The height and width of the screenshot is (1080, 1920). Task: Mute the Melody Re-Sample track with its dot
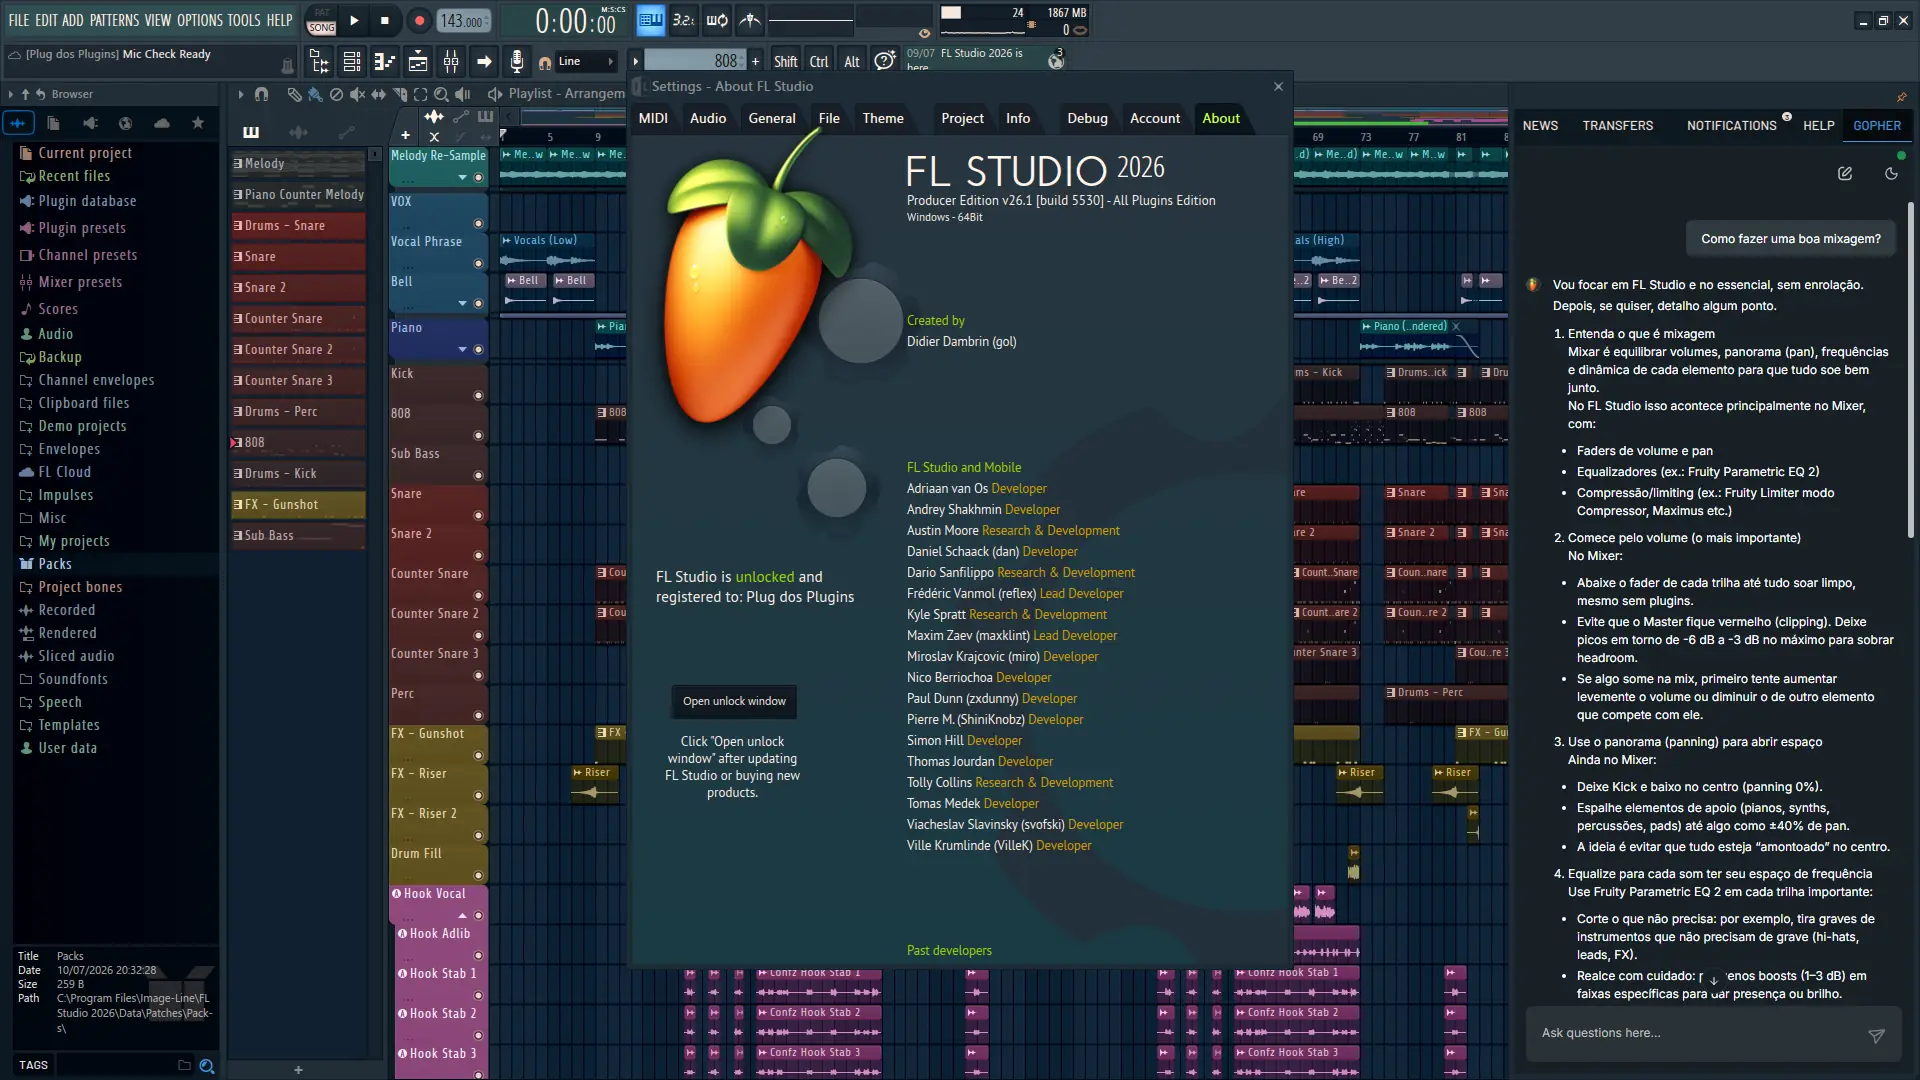pos(478,178)
